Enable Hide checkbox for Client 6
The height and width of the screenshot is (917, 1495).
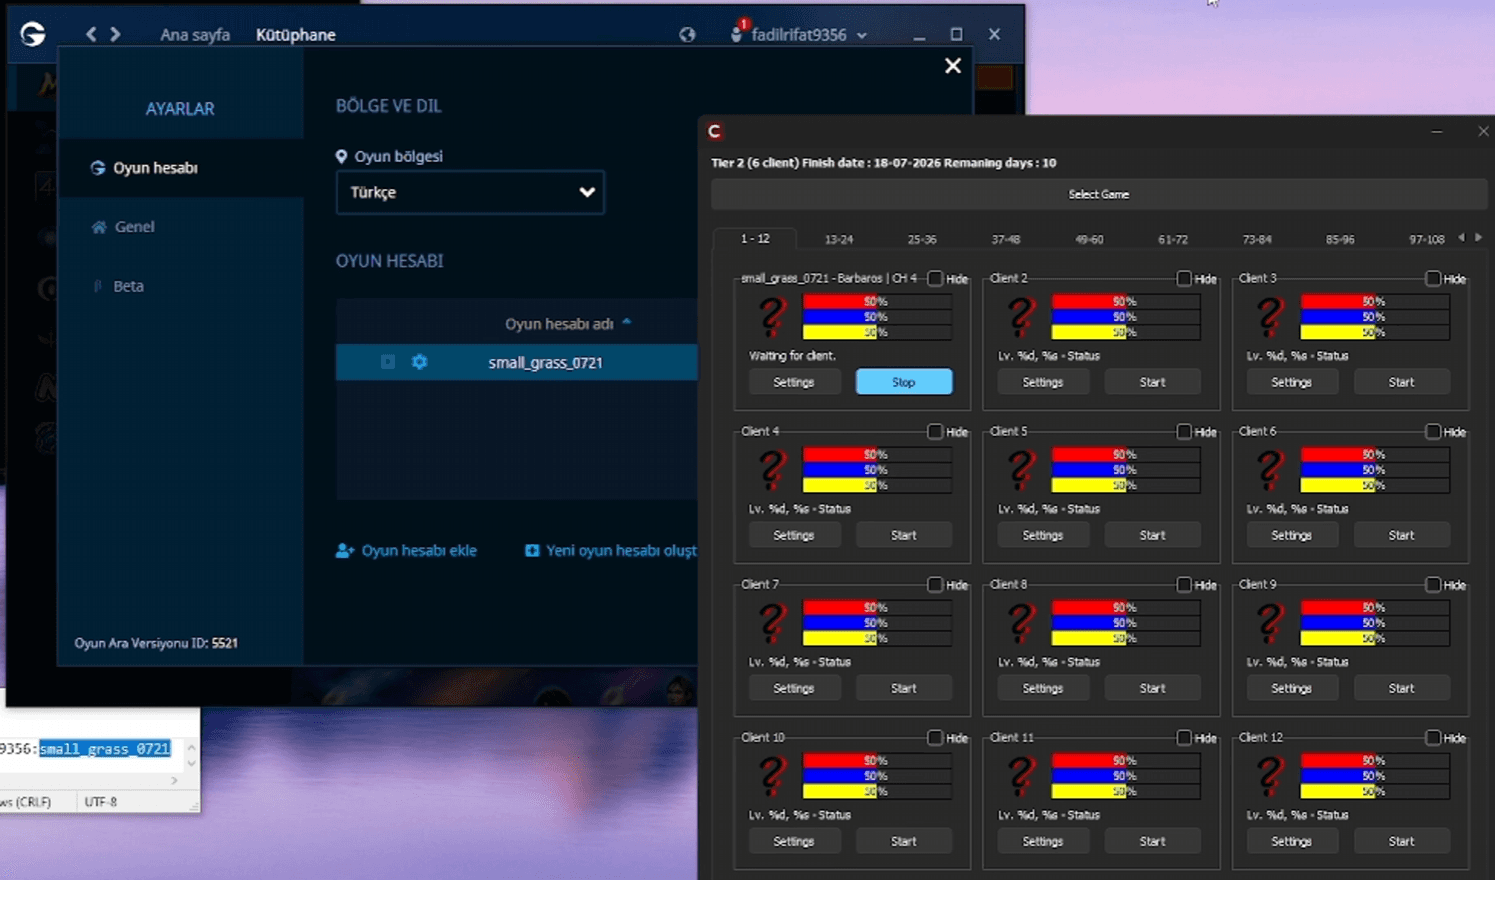1433,431
